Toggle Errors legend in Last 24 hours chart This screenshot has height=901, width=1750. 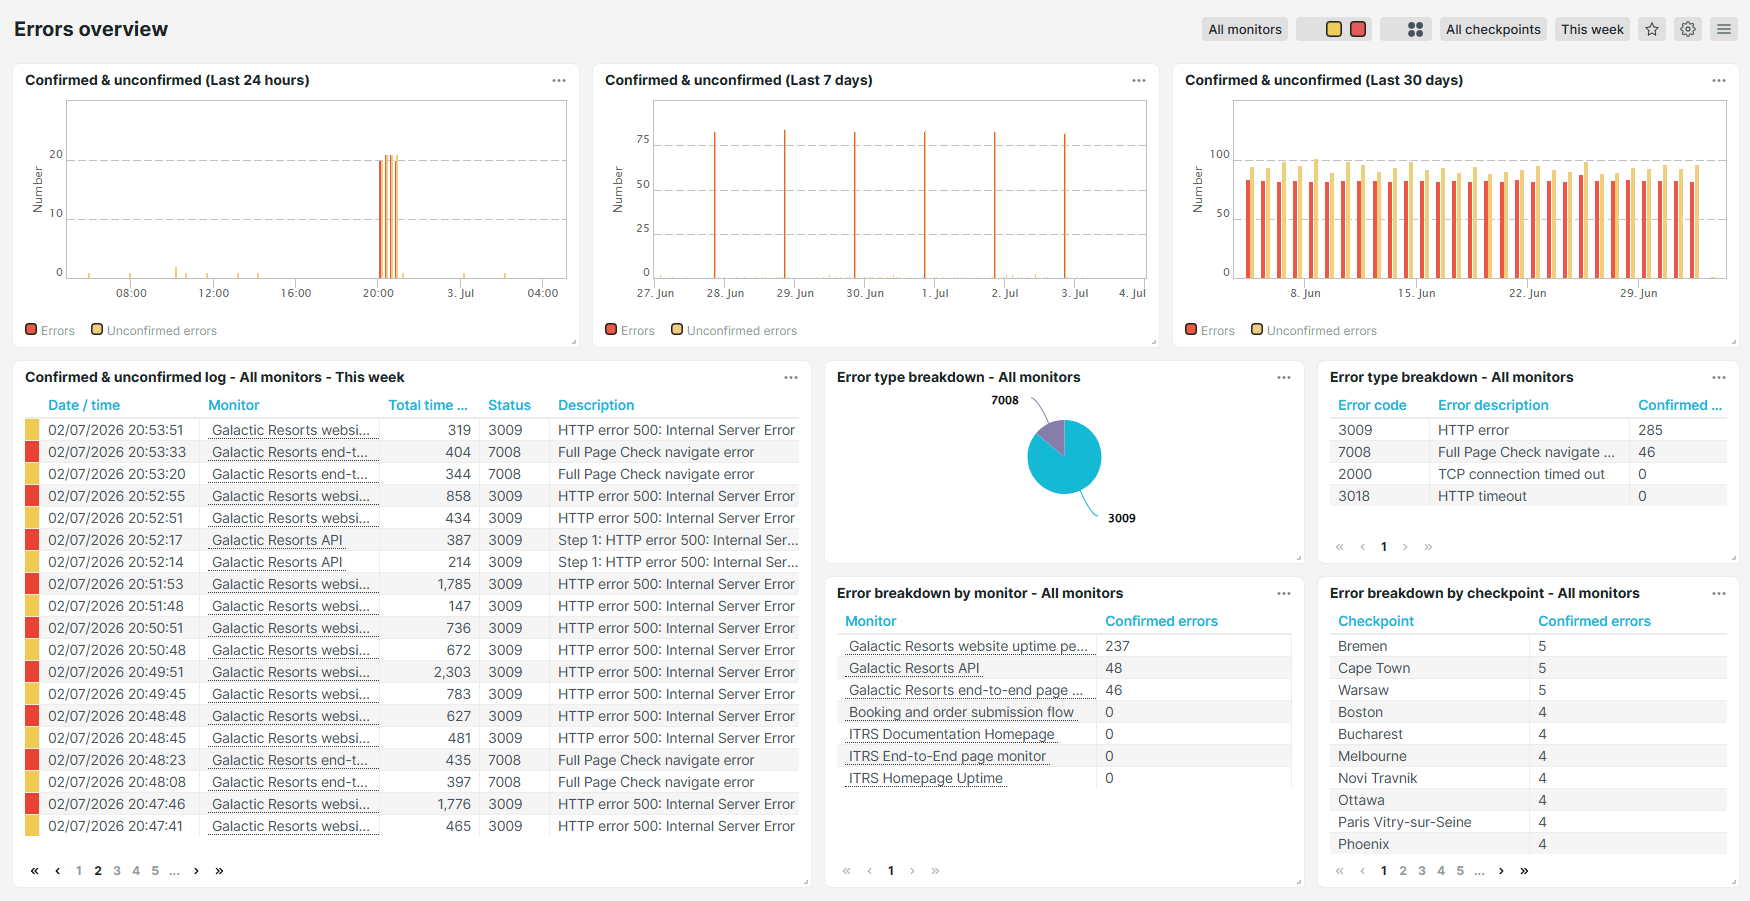tap(50, 330)
